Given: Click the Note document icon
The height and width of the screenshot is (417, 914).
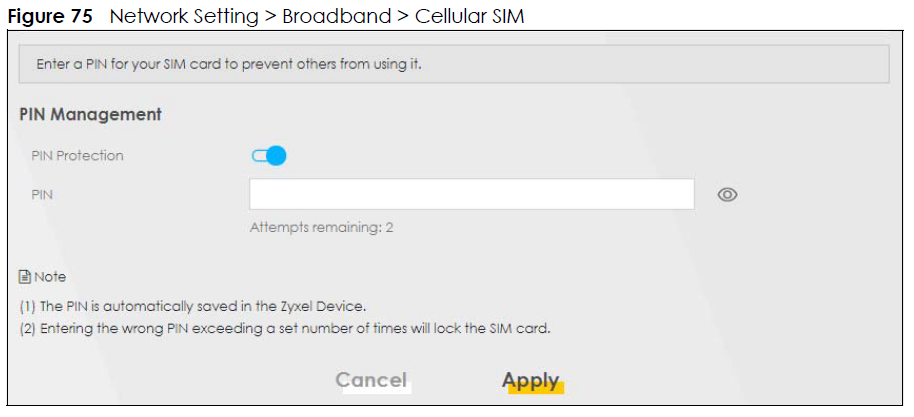Looking at the screenshot, I should [24, 277].
